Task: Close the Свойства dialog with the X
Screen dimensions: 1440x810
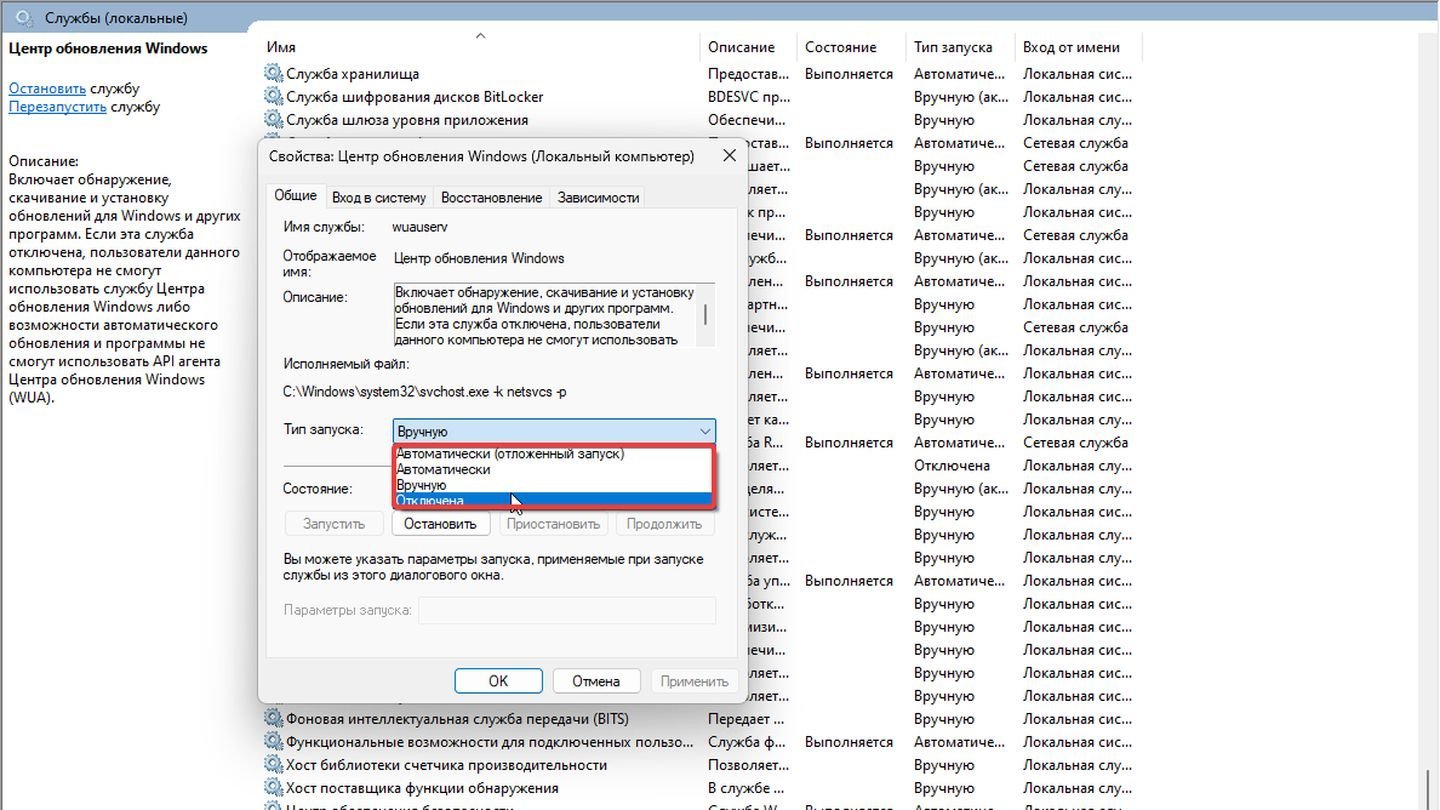Action: coord(729,156)
